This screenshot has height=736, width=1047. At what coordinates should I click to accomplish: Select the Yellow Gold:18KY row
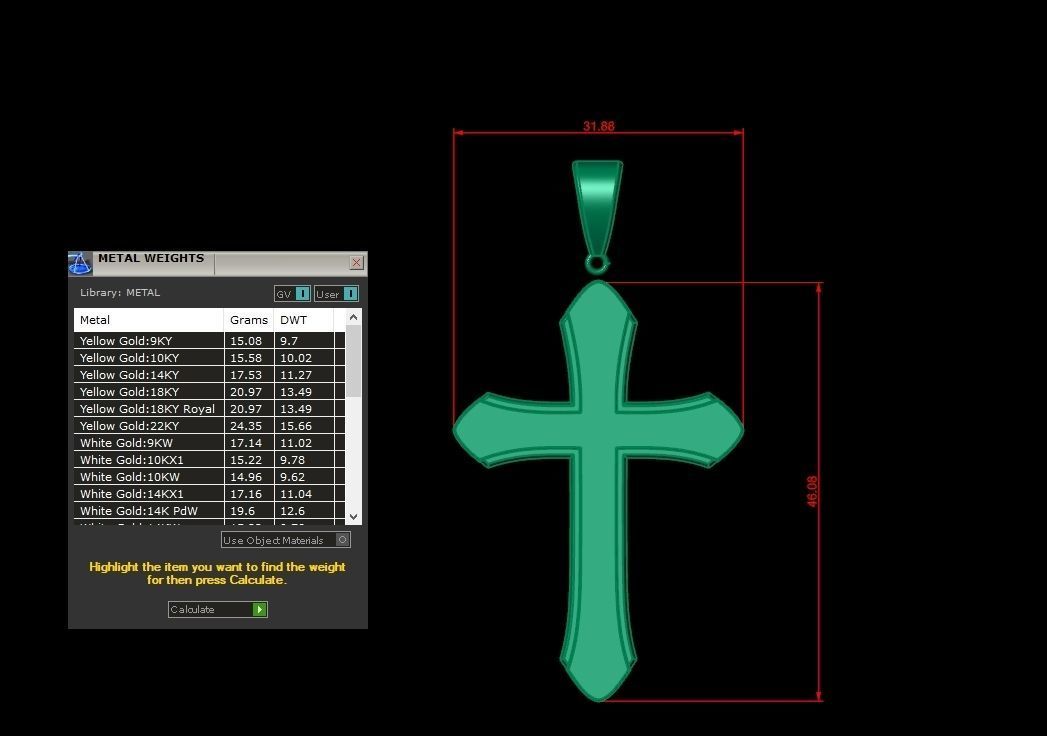tap(209, 392)
